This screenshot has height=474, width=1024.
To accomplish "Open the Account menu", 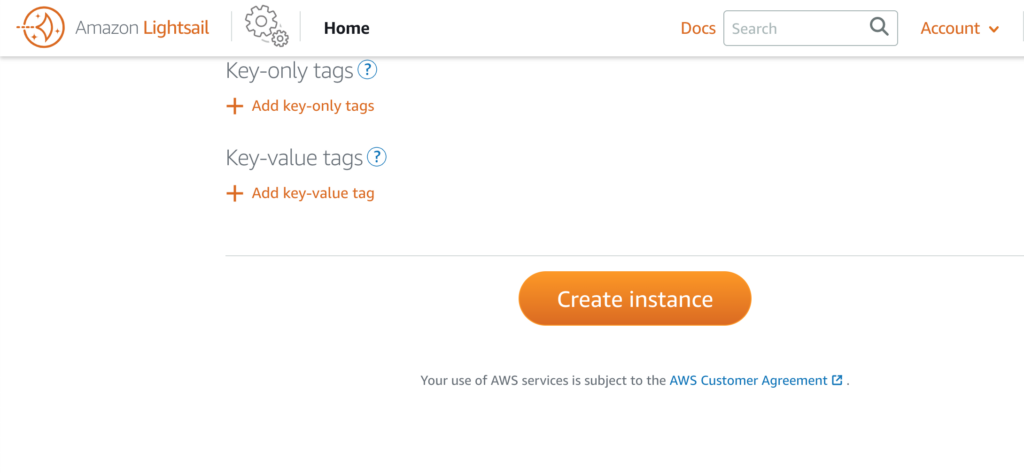I will (959, 28).
